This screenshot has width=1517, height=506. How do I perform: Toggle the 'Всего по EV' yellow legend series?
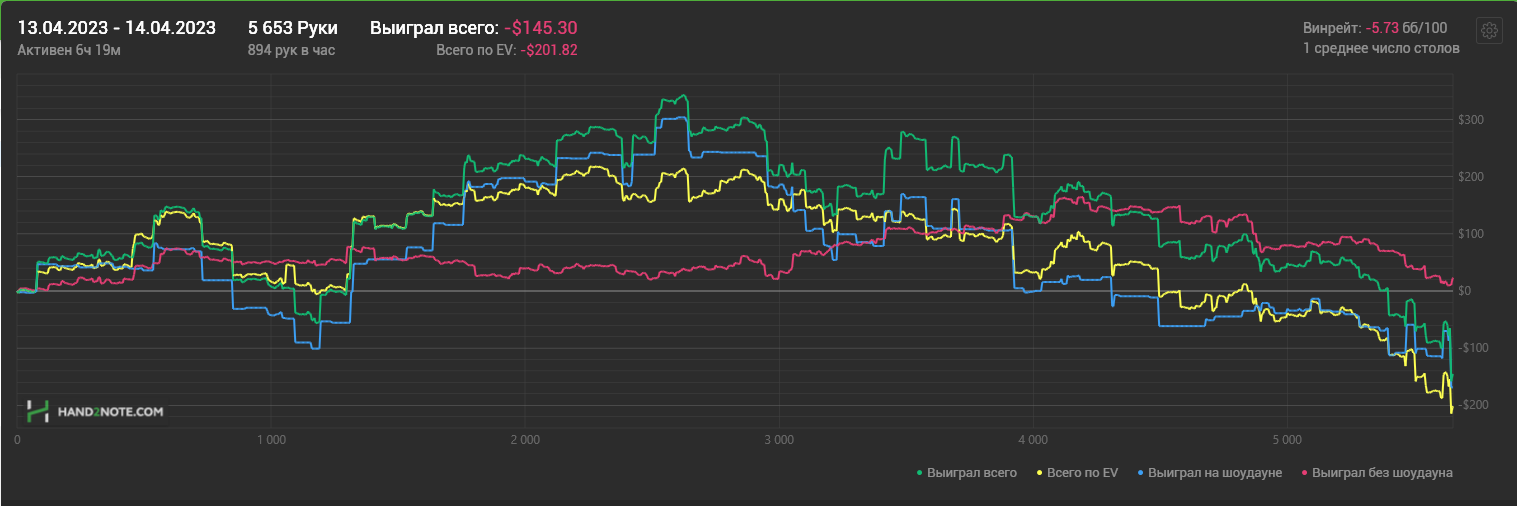(x=1078, y=472)
